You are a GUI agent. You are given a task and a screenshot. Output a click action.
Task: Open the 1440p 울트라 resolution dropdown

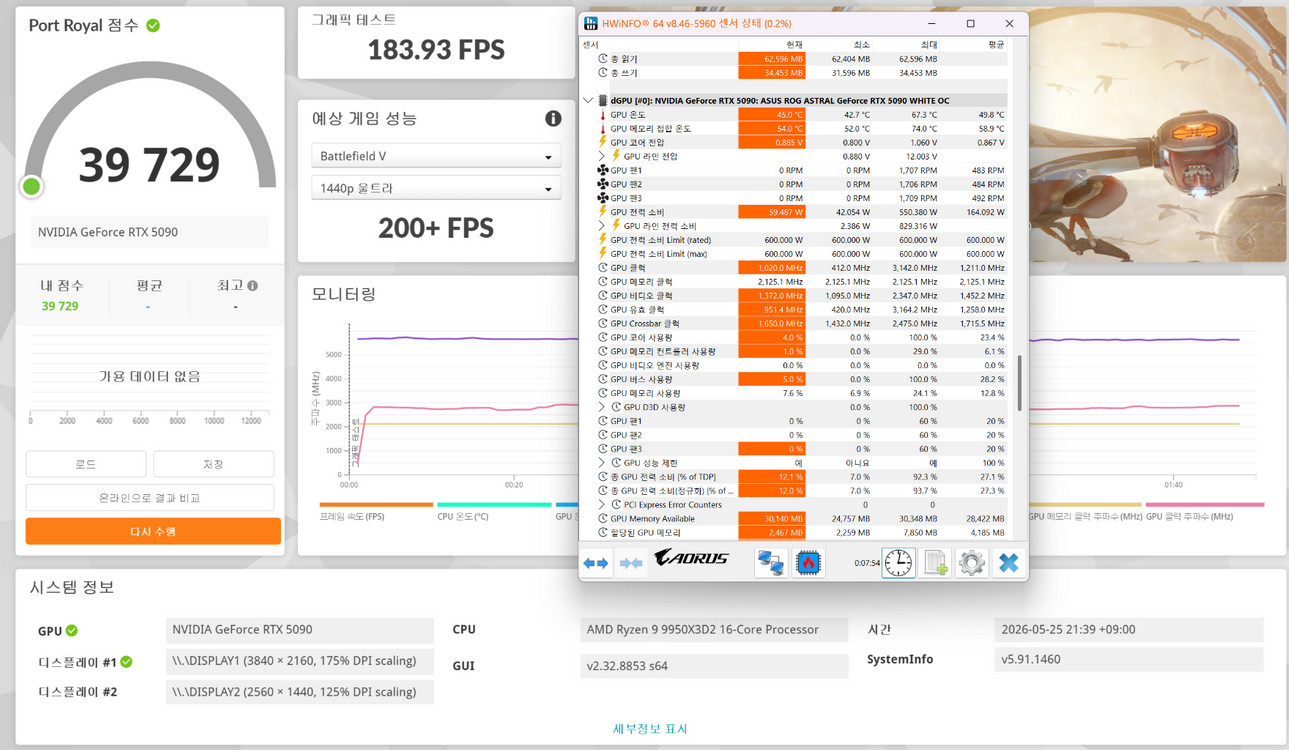tap(436, 188)
